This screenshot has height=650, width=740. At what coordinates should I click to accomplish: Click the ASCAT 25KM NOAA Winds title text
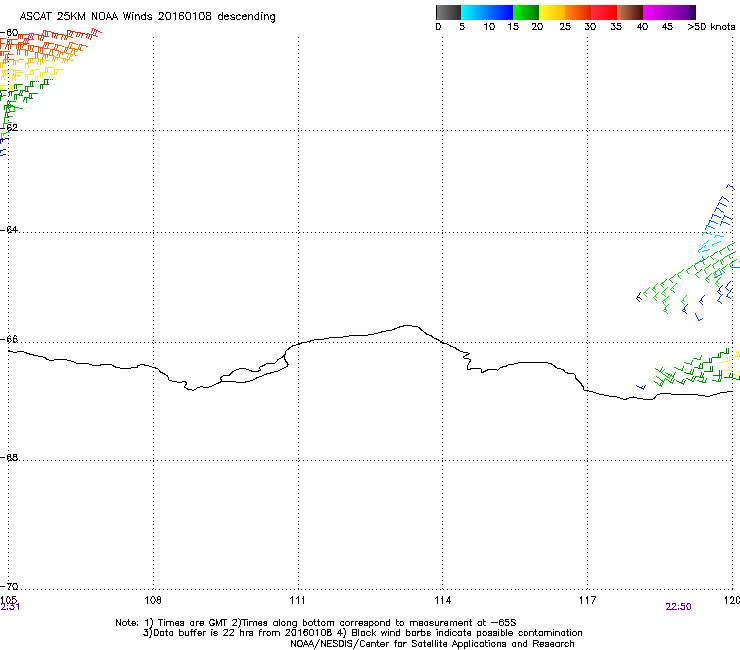(x=147, y=16)
